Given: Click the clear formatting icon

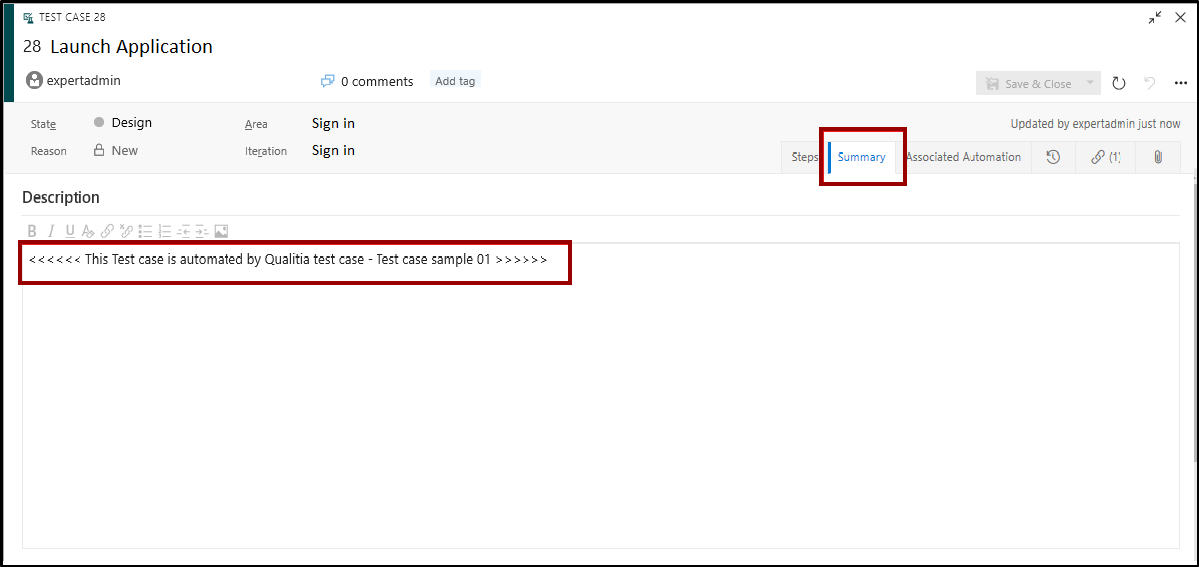Looking at the screenshot, I should pos(88,231).
